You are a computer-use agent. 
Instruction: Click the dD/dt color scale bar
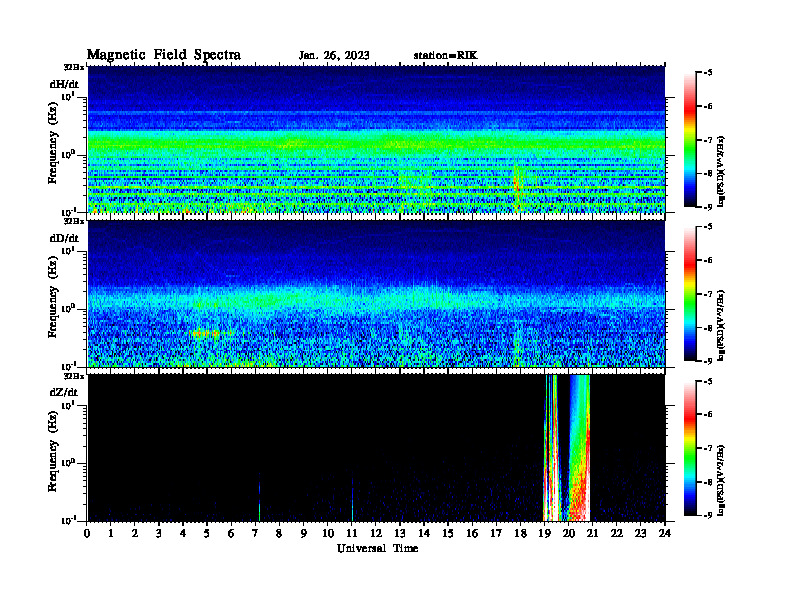pos(690,294)
